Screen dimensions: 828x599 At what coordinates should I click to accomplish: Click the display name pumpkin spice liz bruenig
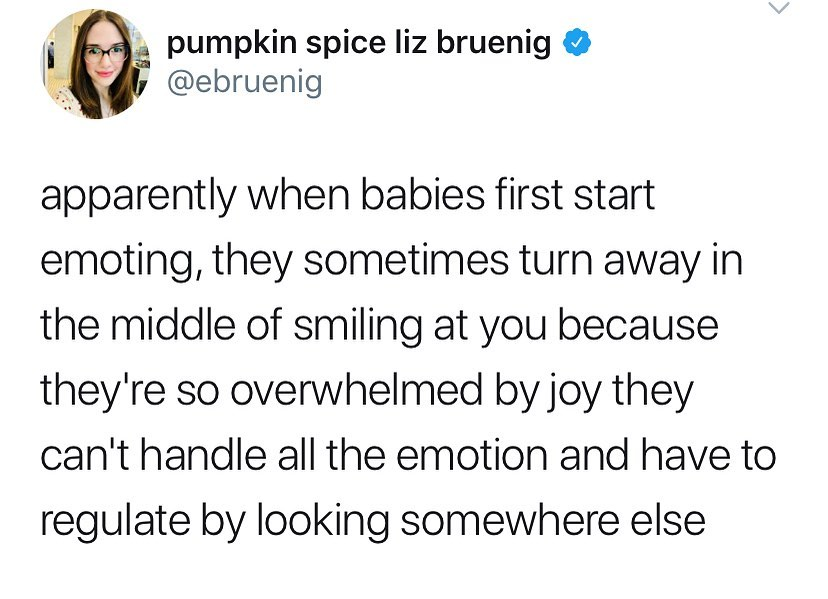[x=358, y=44]
